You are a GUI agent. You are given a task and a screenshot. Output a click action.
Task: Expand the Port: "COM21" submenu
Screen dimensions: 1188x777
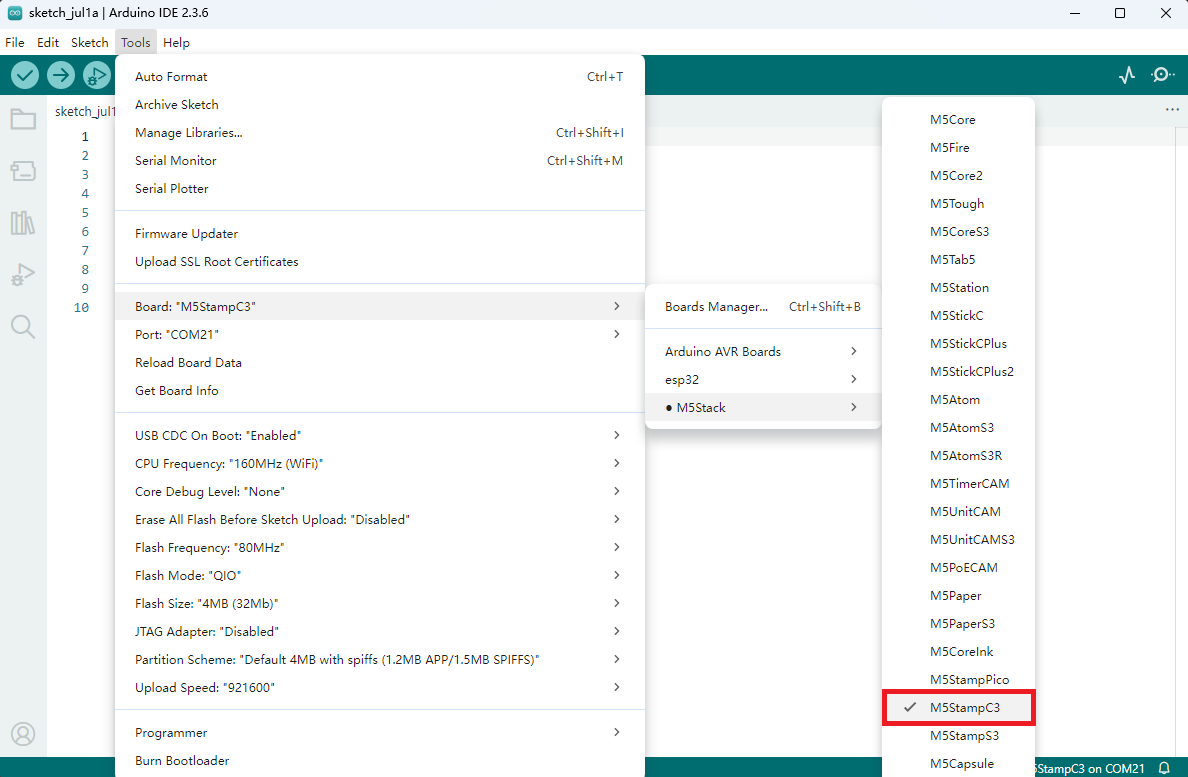380,334
